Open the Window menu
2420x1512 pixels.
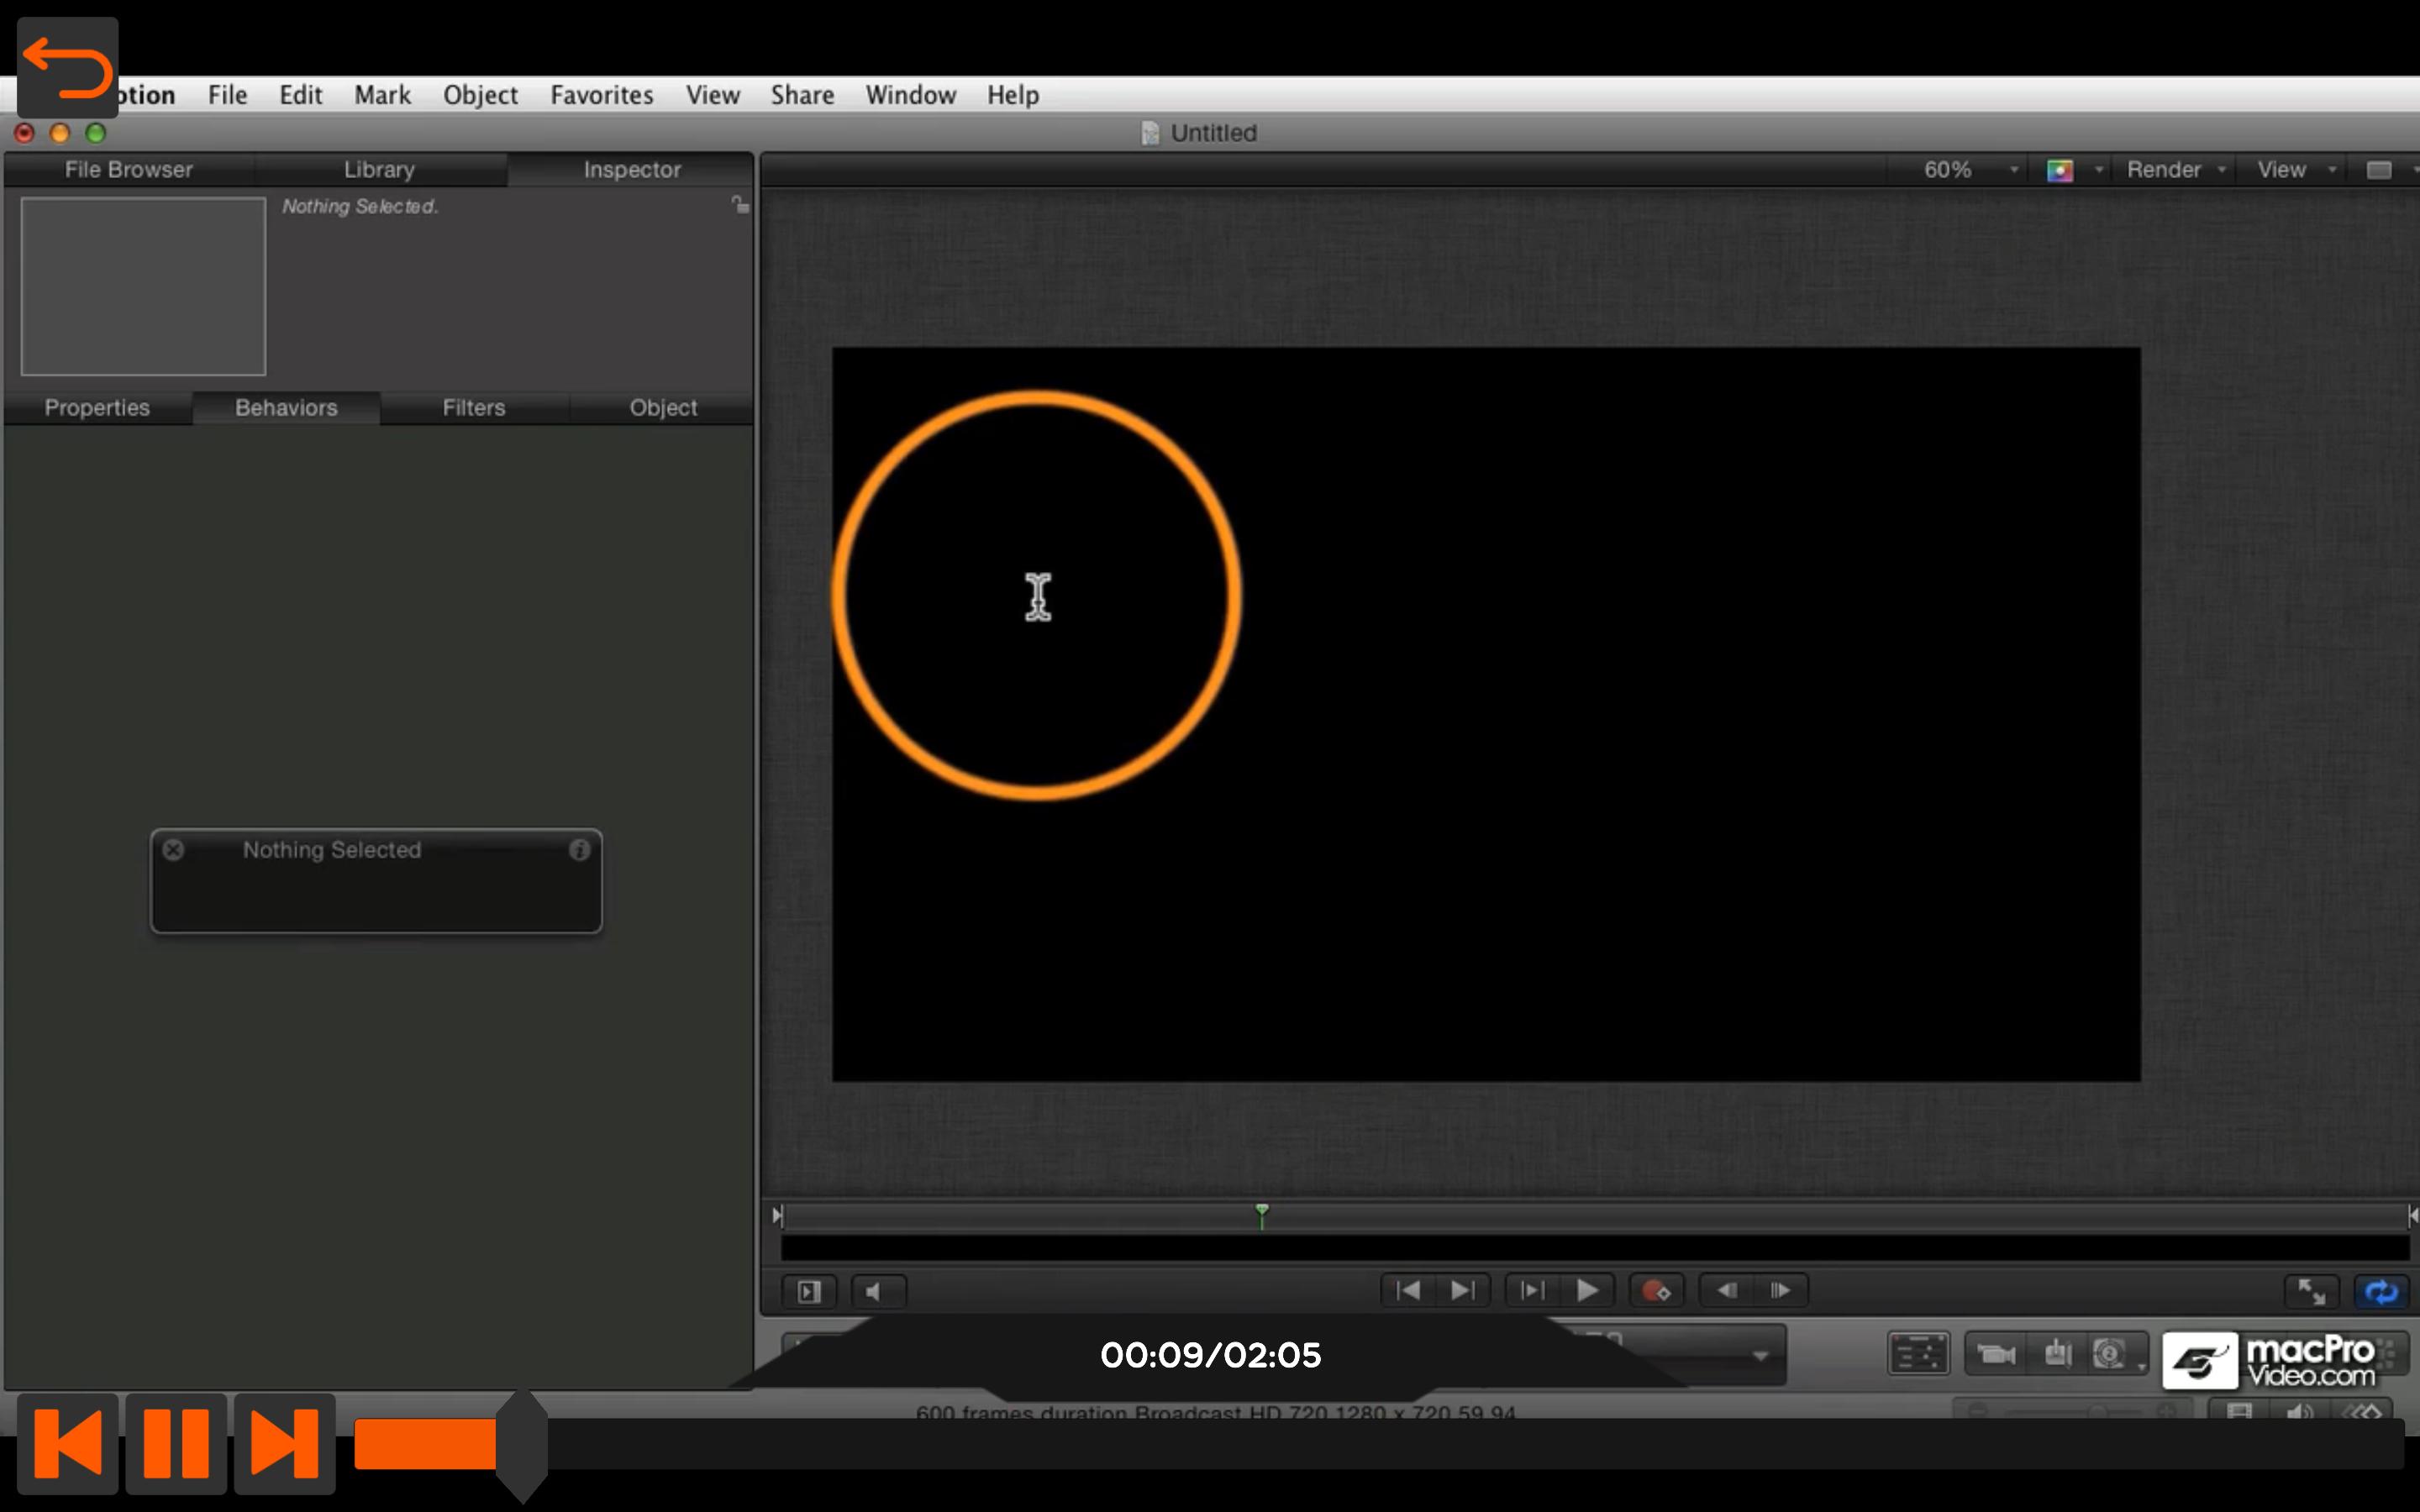pyautogui.click(x=910, y=95)
